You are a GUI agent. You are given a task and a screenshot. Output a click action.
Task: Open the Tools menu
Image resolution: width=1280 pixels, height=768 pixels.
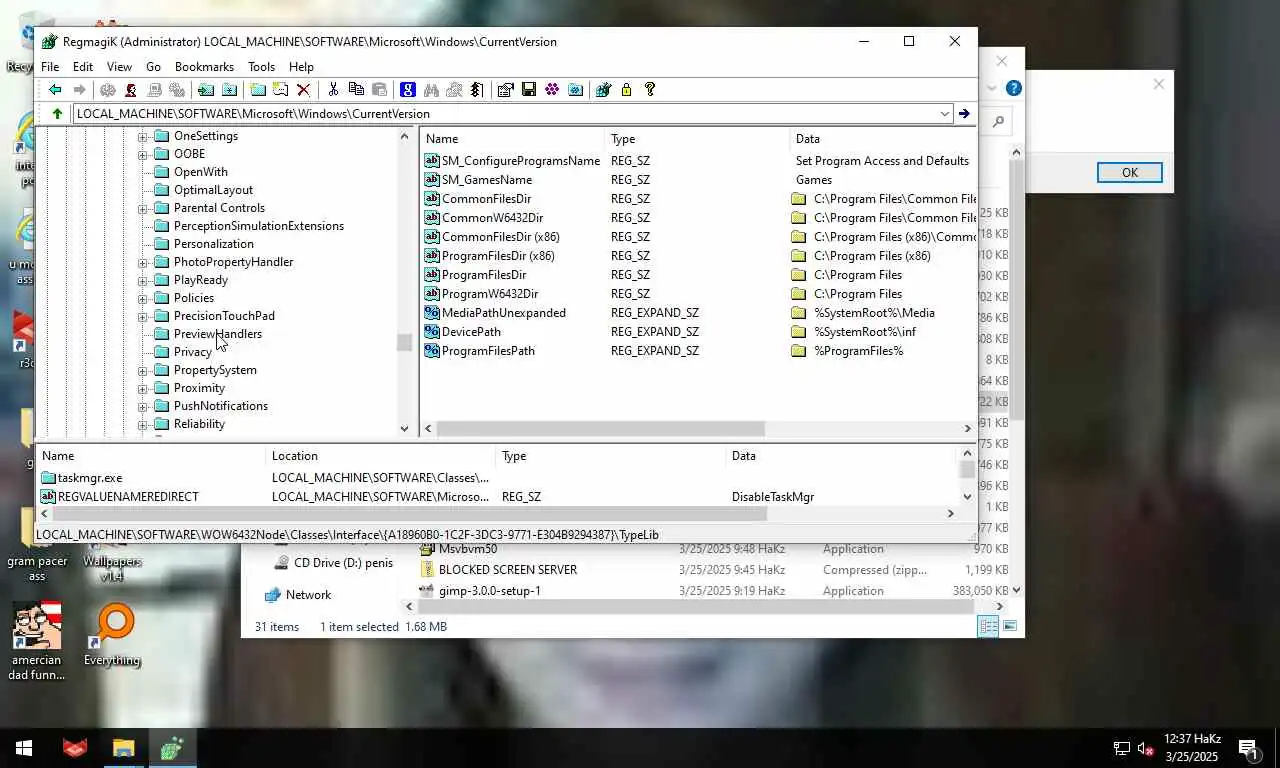click(261, 67)
